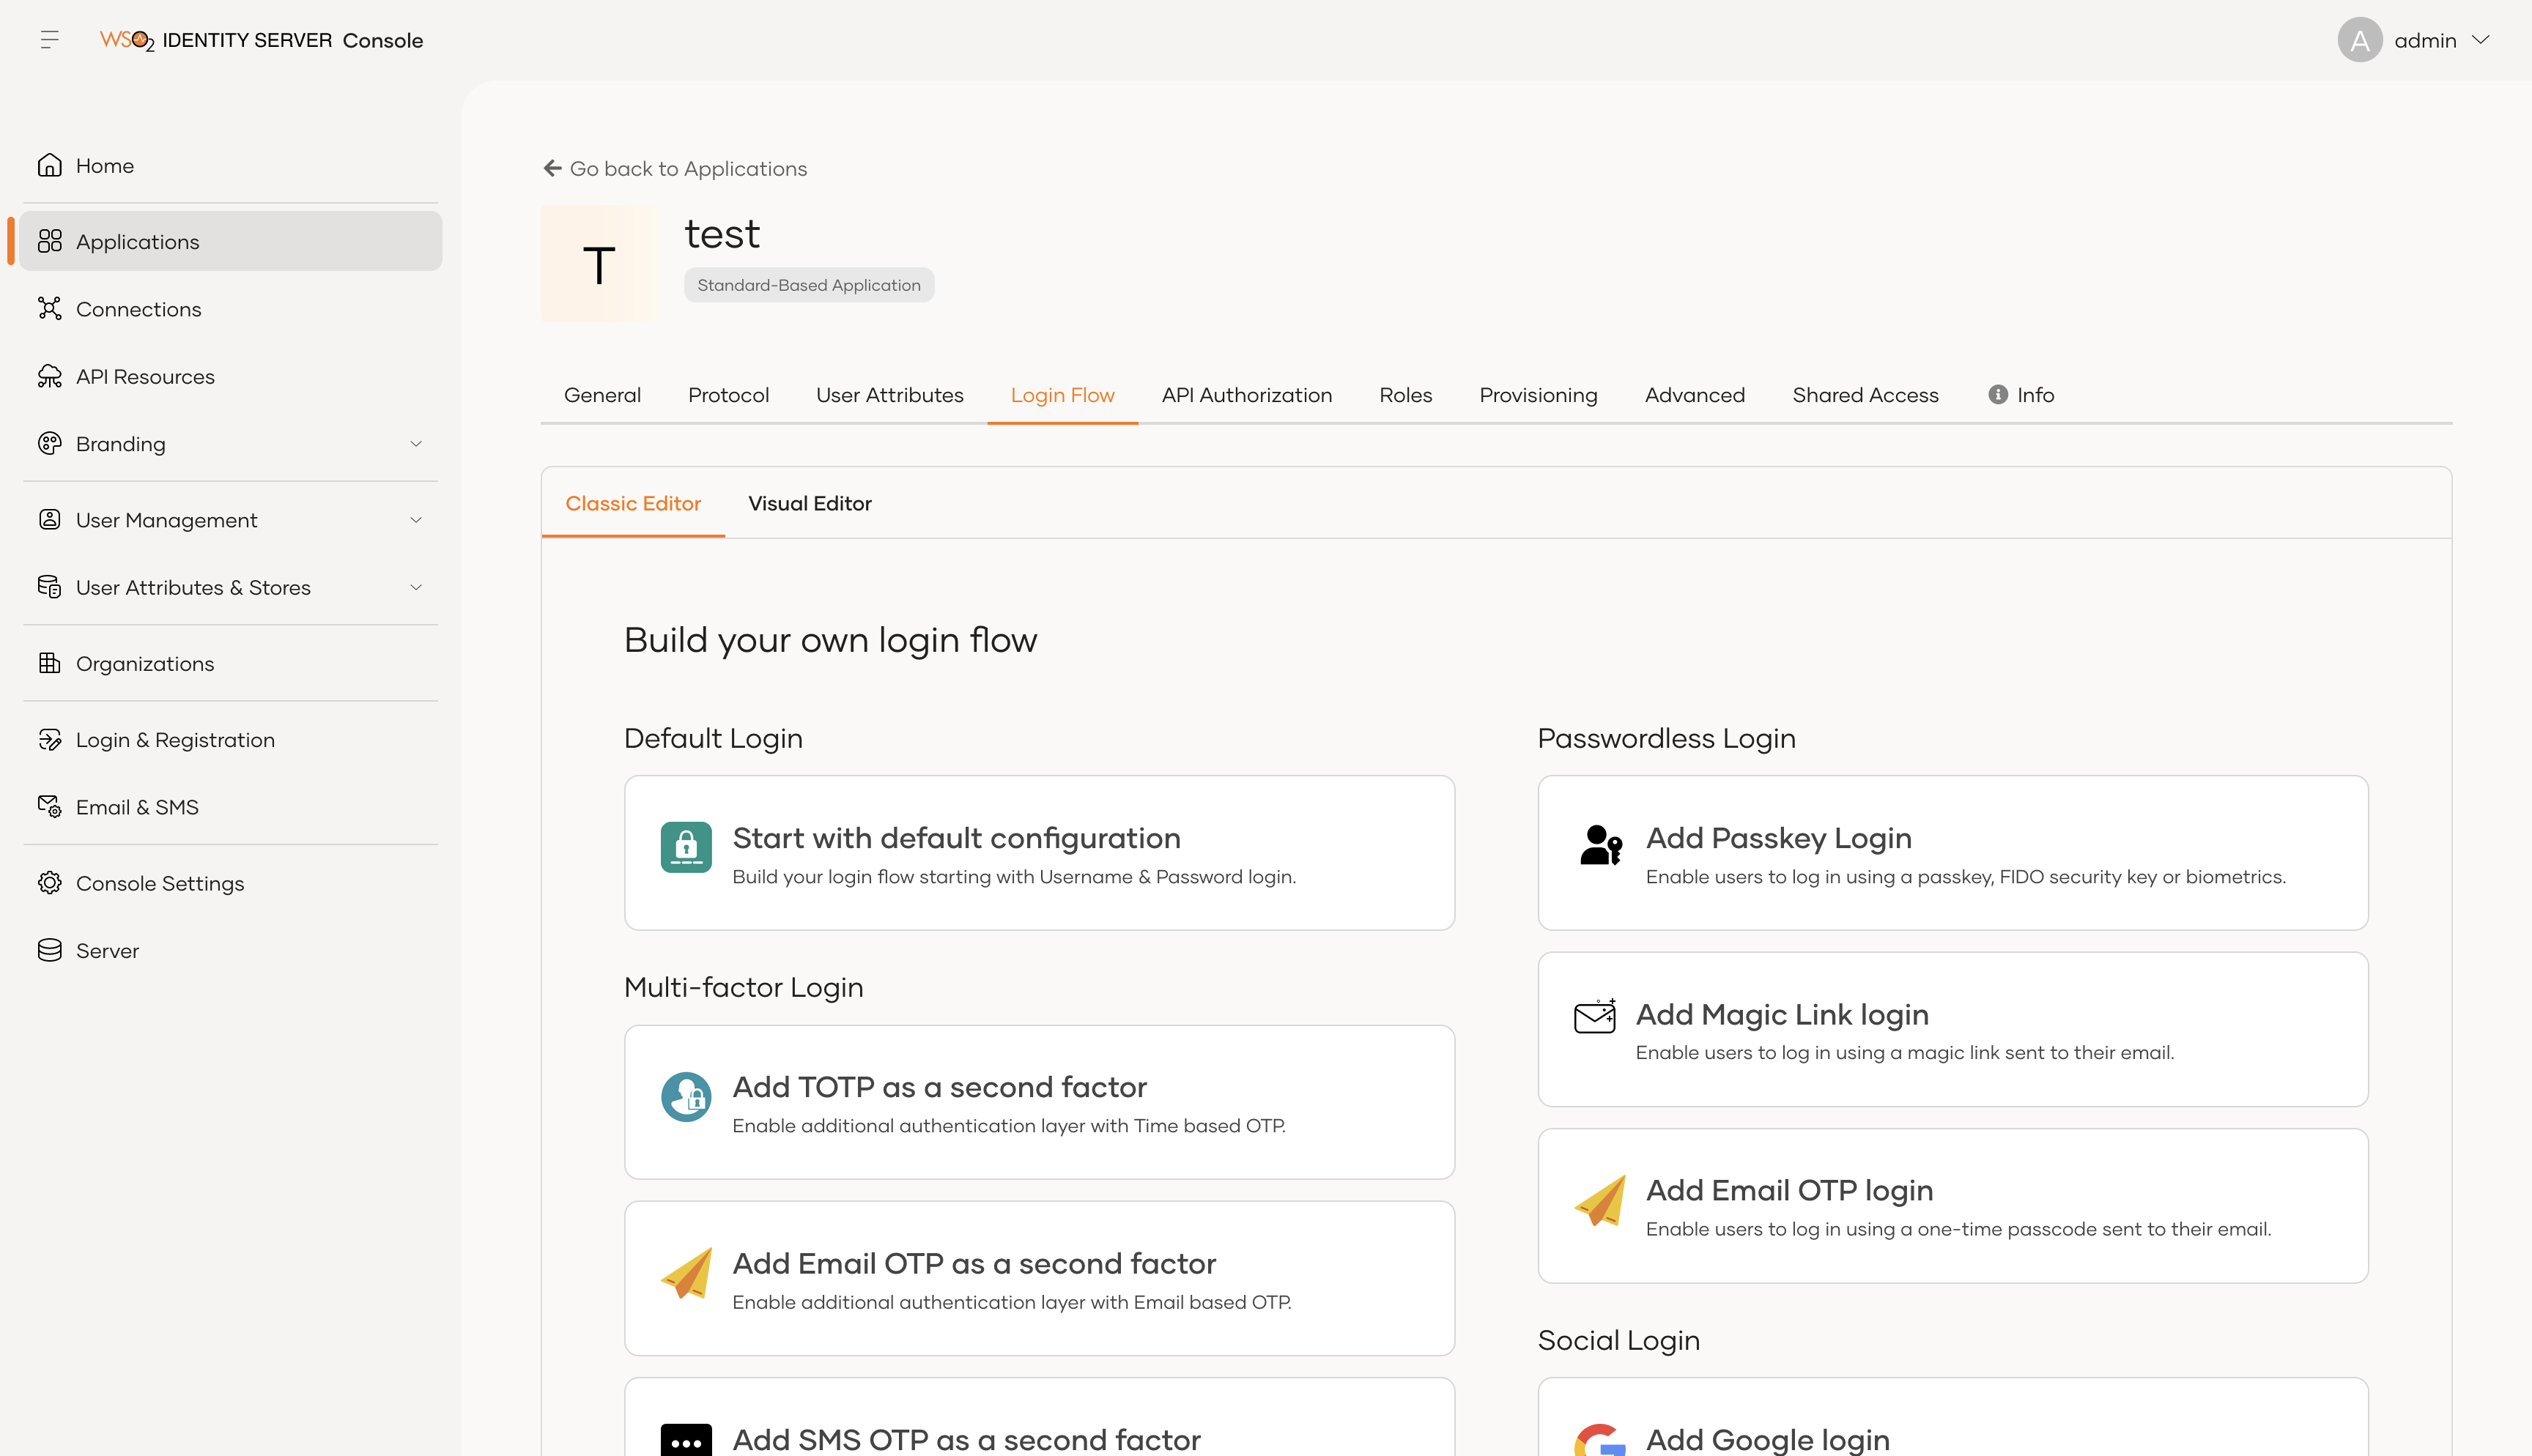
Task: Switch to Visual Editor tab
Action: (x=809, y=503)
